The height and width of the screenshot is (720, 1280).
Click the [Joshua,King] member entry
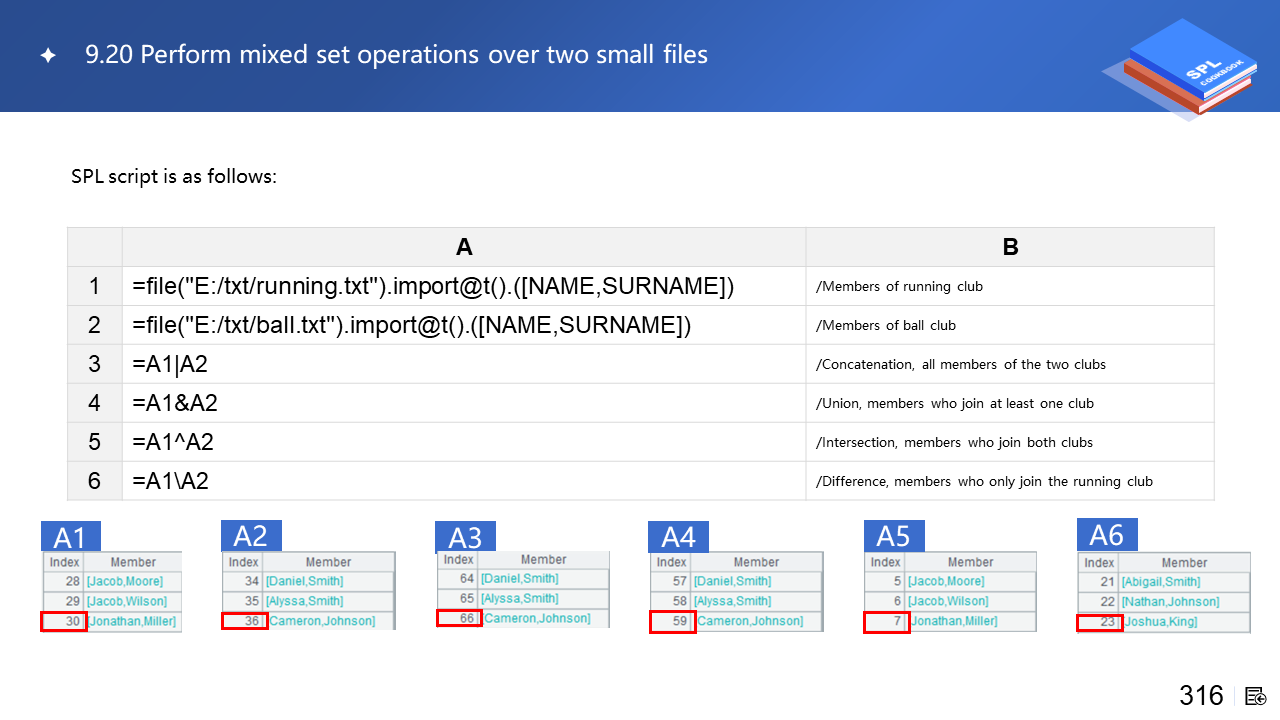1160,622
